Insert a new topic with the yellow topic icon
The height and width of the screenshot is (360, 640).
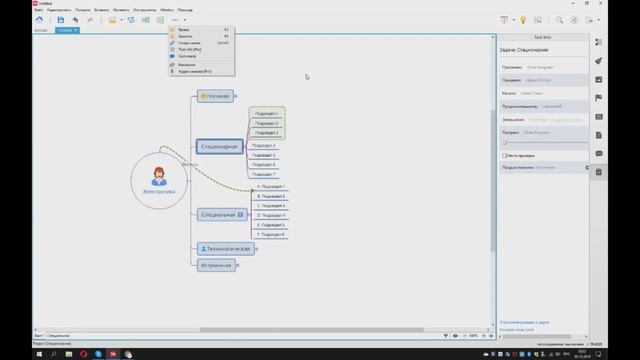pyautogui.click(x=112, y=20)
